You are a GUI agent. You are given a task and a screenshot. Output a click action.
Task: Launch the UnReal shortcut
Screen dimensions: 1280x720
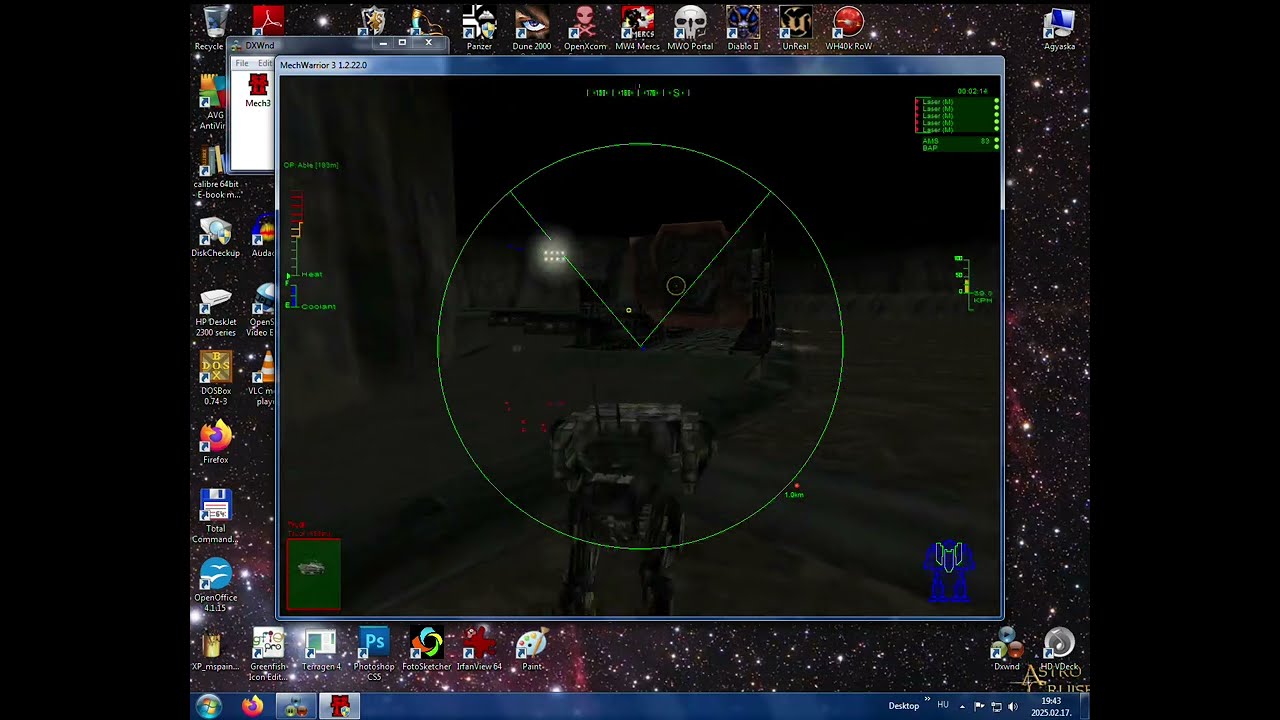click(x=796, y=27)
